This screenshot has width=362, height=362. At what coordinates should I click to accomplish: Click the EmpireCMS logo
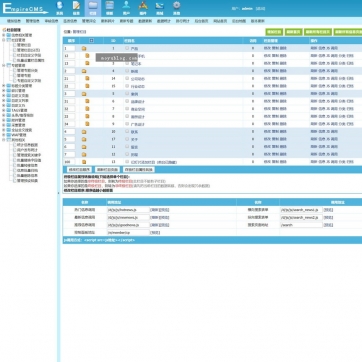coord(25,9)
